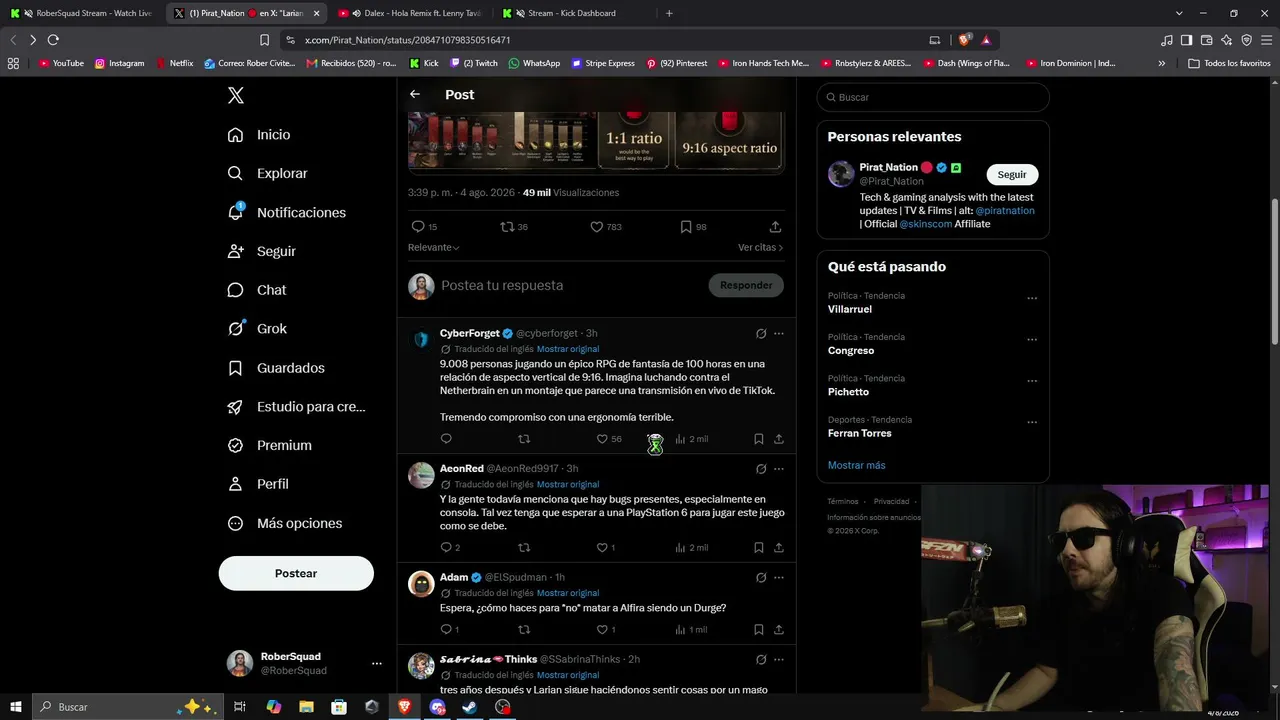Open File Explorer from the taskbar
This screenshot has width=1280, height=720.
click(307, 707)
